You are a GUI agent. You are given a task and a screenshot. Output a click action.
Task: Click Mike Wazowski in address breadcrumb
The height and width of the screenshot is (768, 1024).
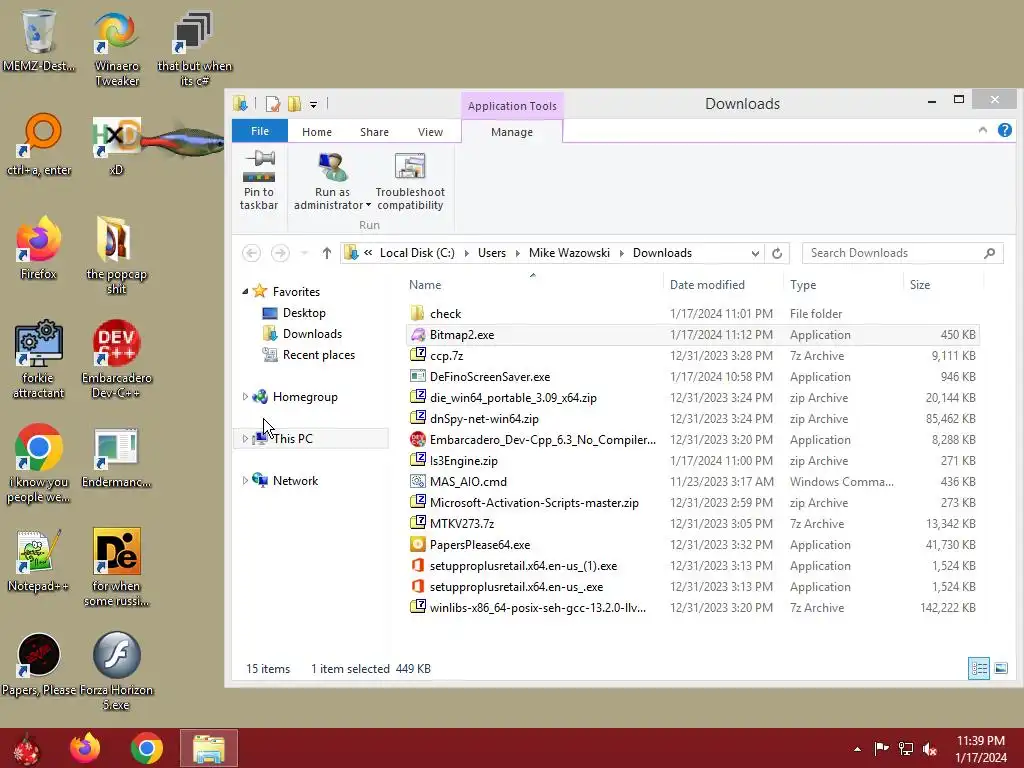pos(569,253)
